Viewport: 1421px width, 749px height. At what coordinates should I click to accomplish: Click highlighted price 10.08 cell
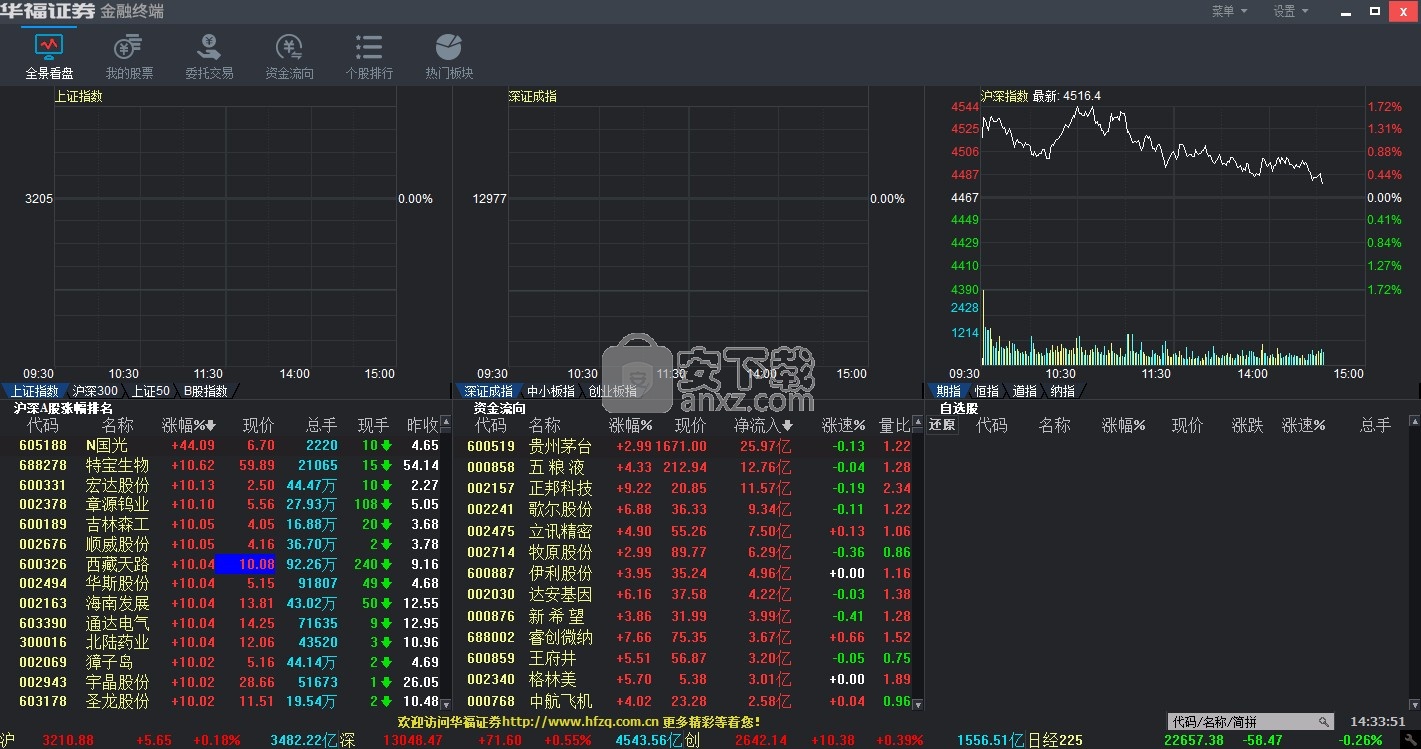pos(246,564)
